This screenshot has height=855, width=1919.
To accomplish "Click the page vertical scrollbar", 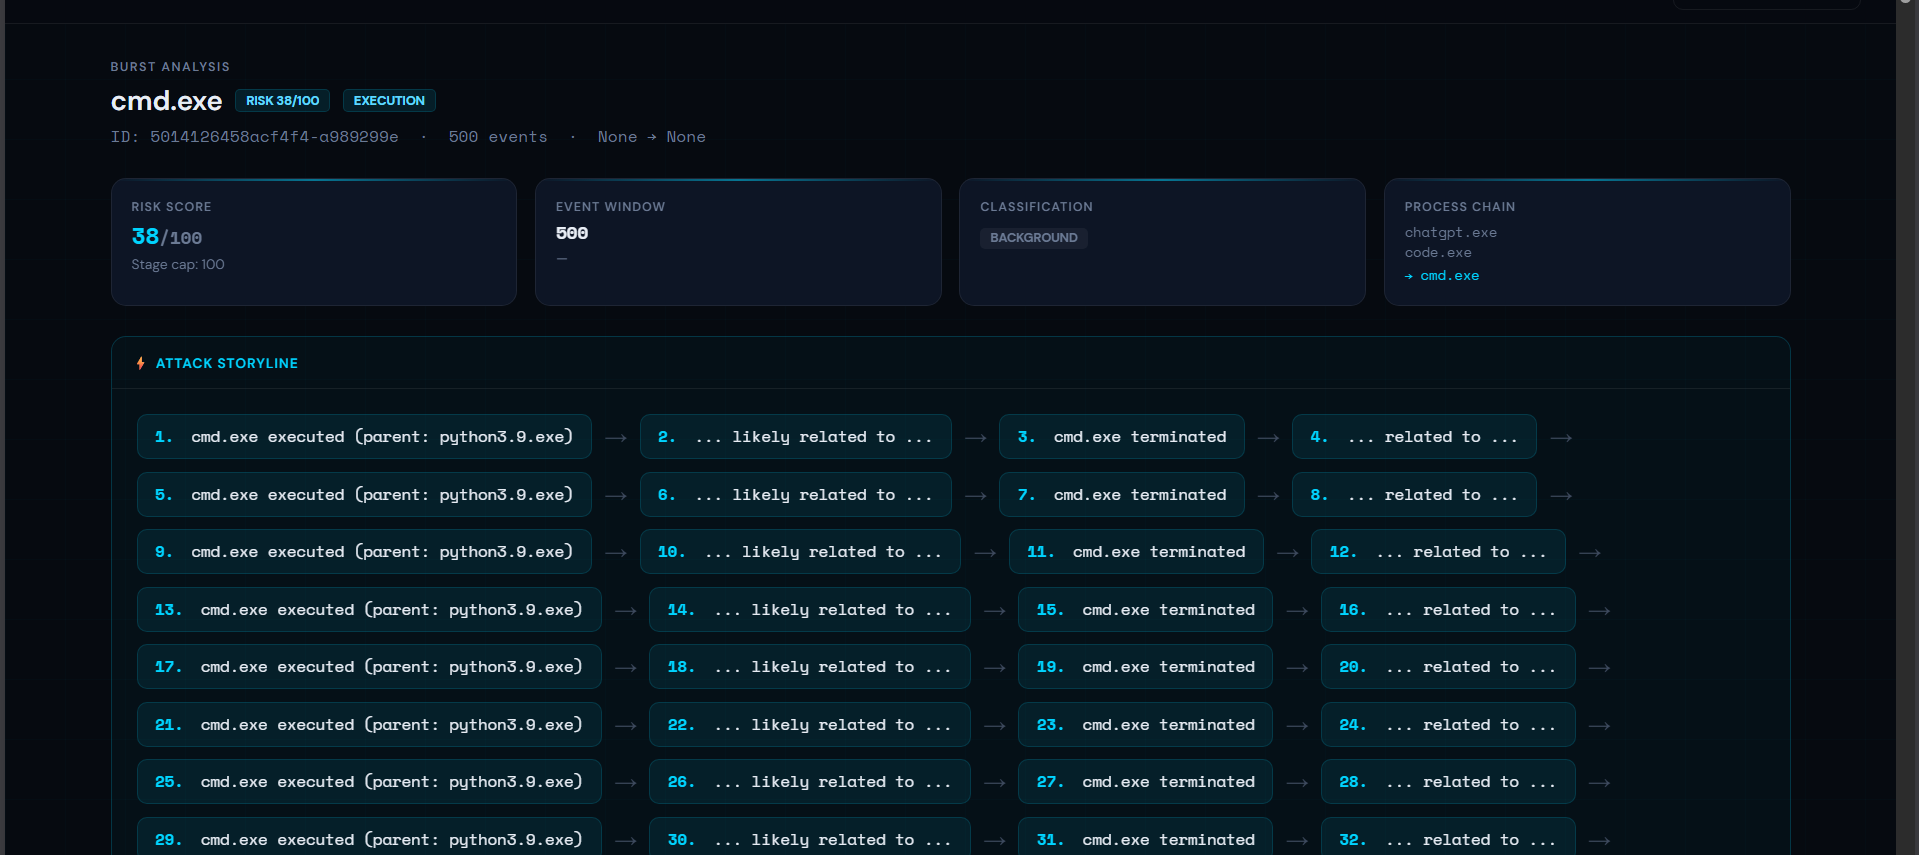I will click(x=1906, y=428).
